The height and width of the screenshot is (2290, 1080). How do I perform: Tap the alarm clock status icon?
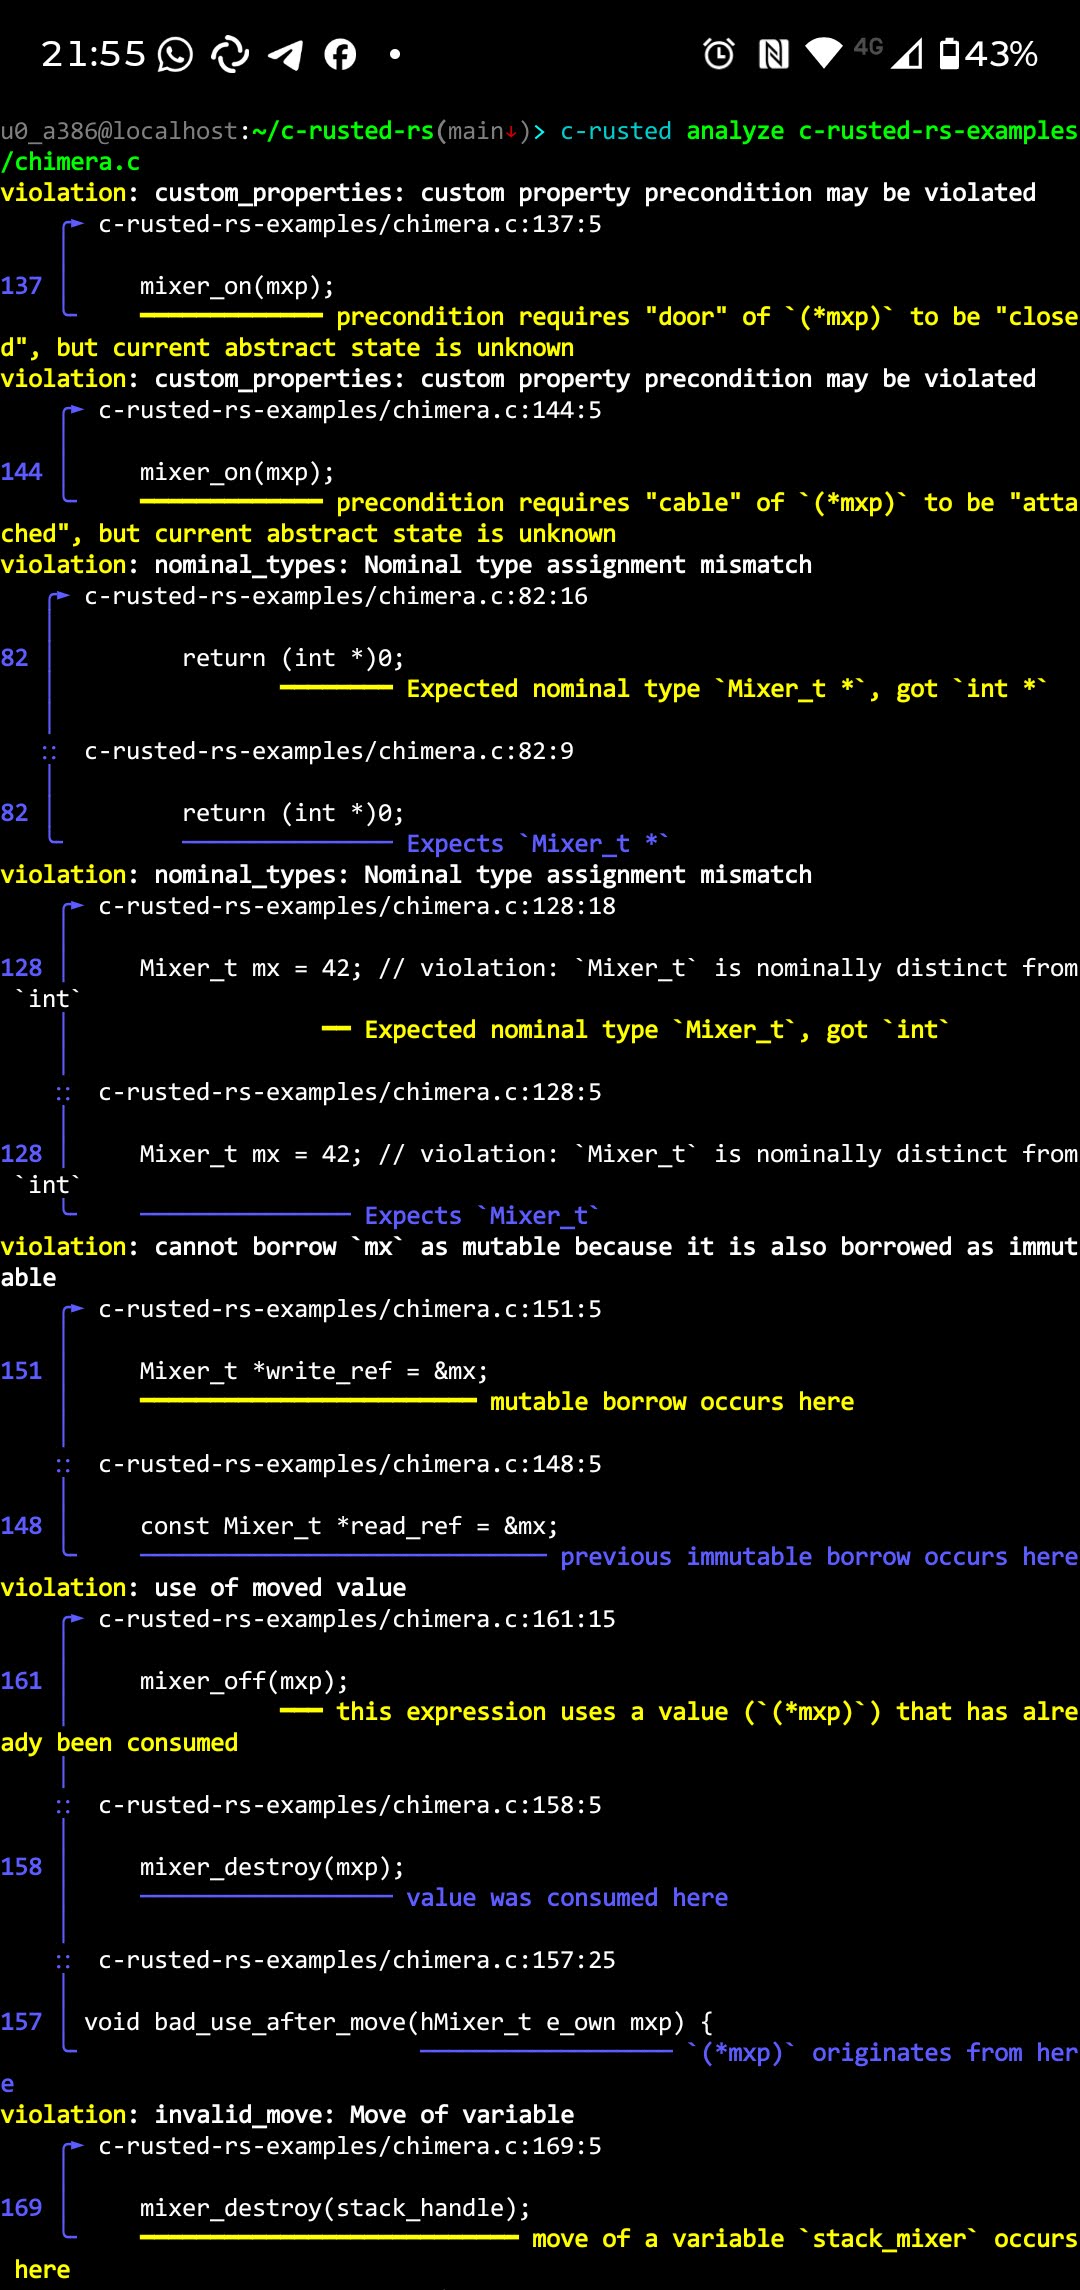click(719, 53)
